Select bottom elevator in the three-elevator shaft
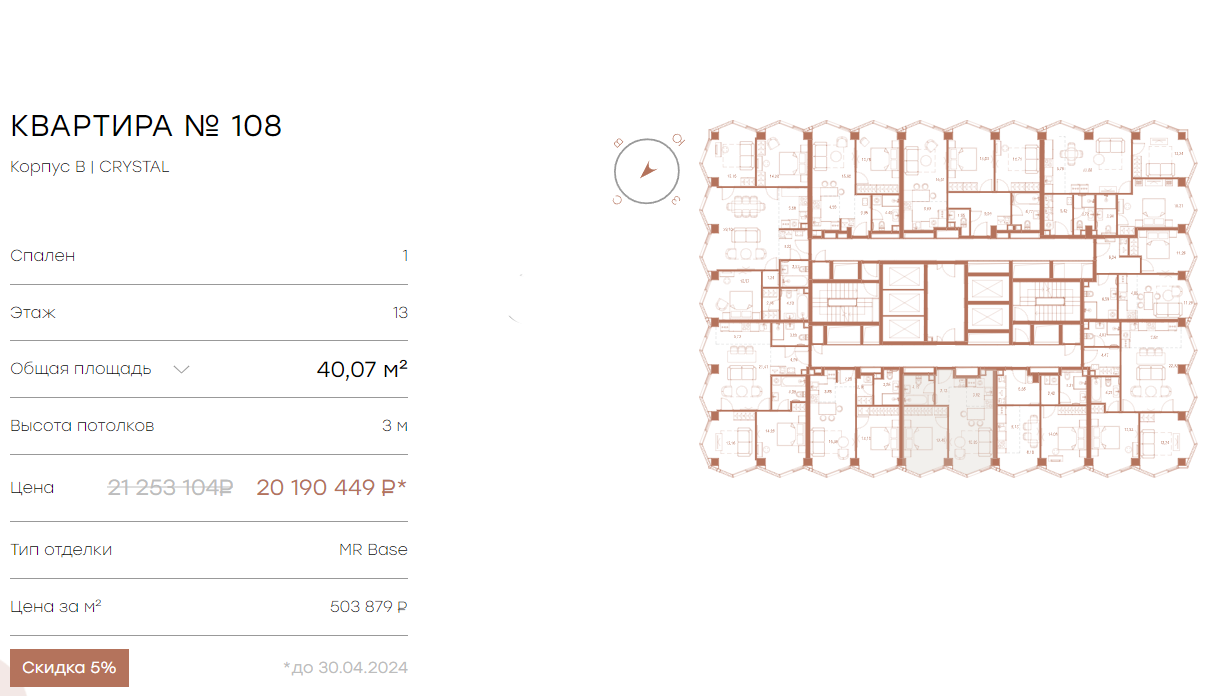 (904, 329)
